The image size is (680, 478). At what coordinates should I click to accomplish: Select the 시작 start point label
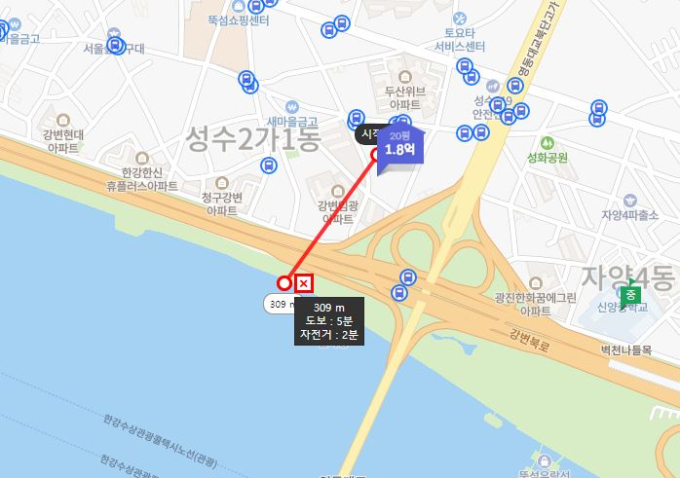pyautogui.click(x=367, y=134)
